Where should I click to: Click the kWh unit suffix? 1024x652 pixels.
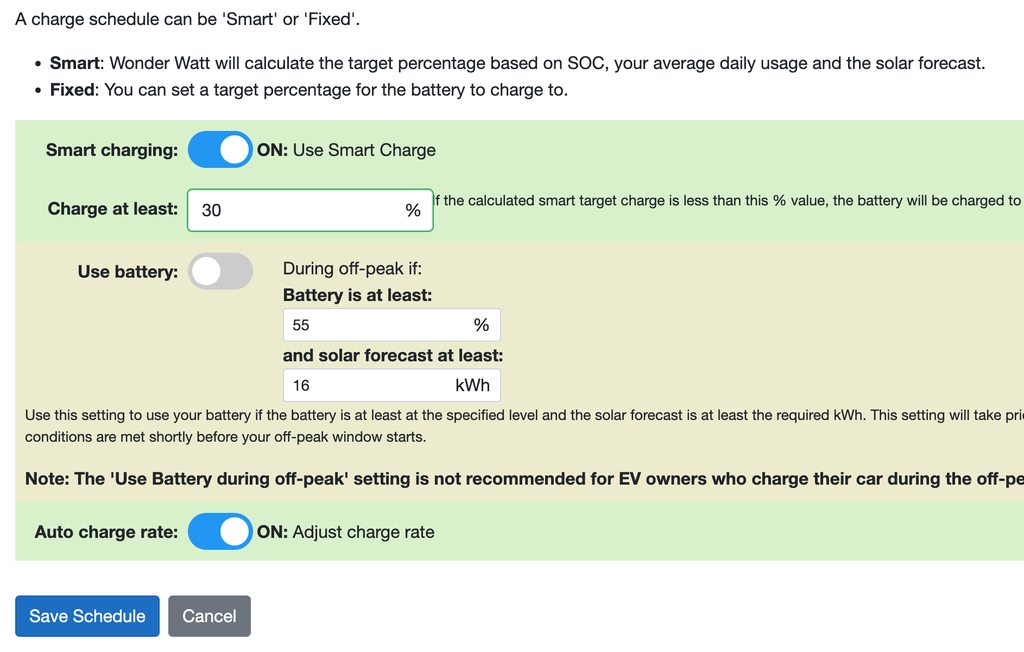click(x=472, y=385)
